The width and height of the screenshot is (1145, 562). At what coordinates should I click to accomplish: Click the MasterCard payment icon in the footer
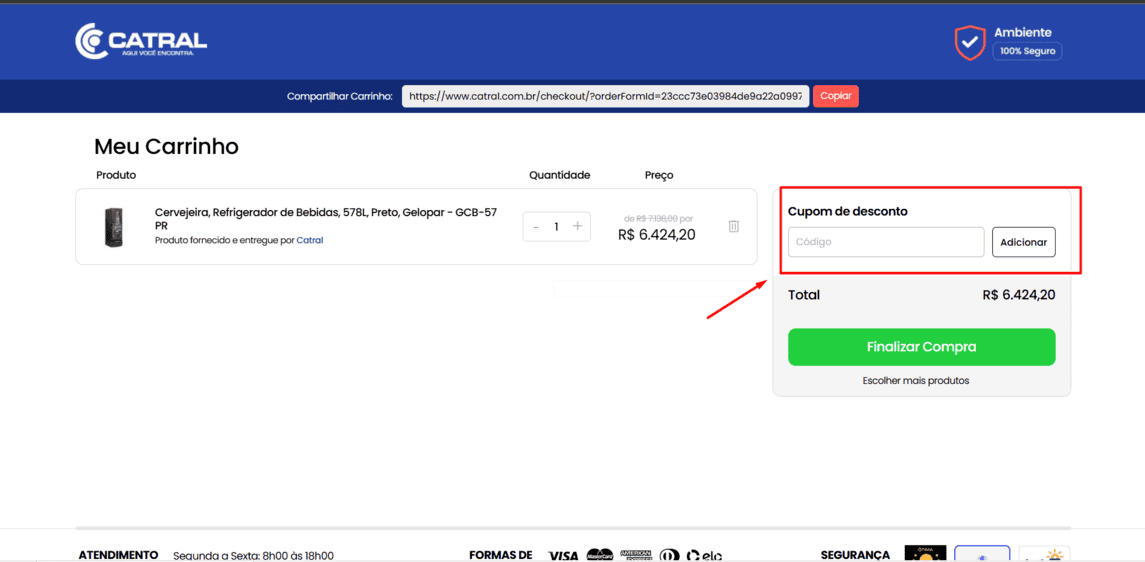[x=600, y=555]
